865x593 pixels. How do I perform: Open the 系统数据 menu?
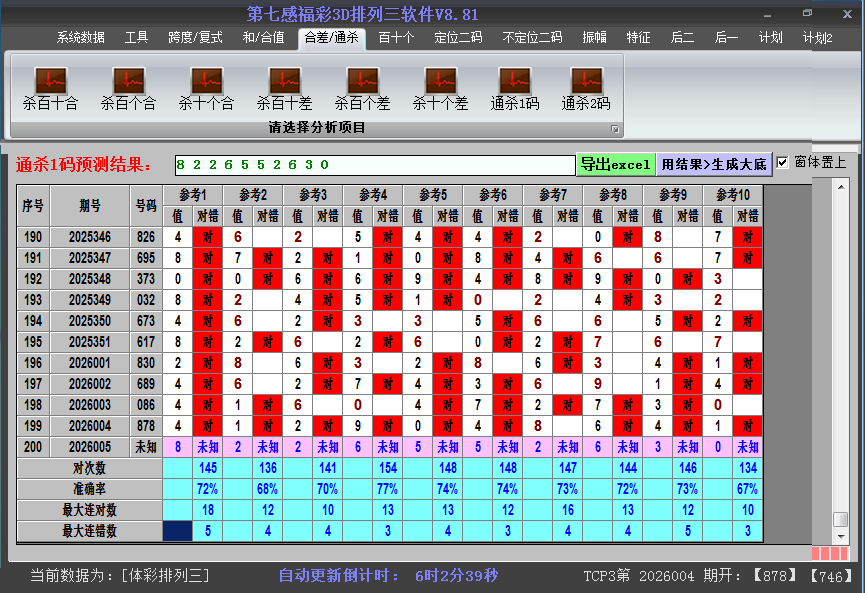[80, 38]
